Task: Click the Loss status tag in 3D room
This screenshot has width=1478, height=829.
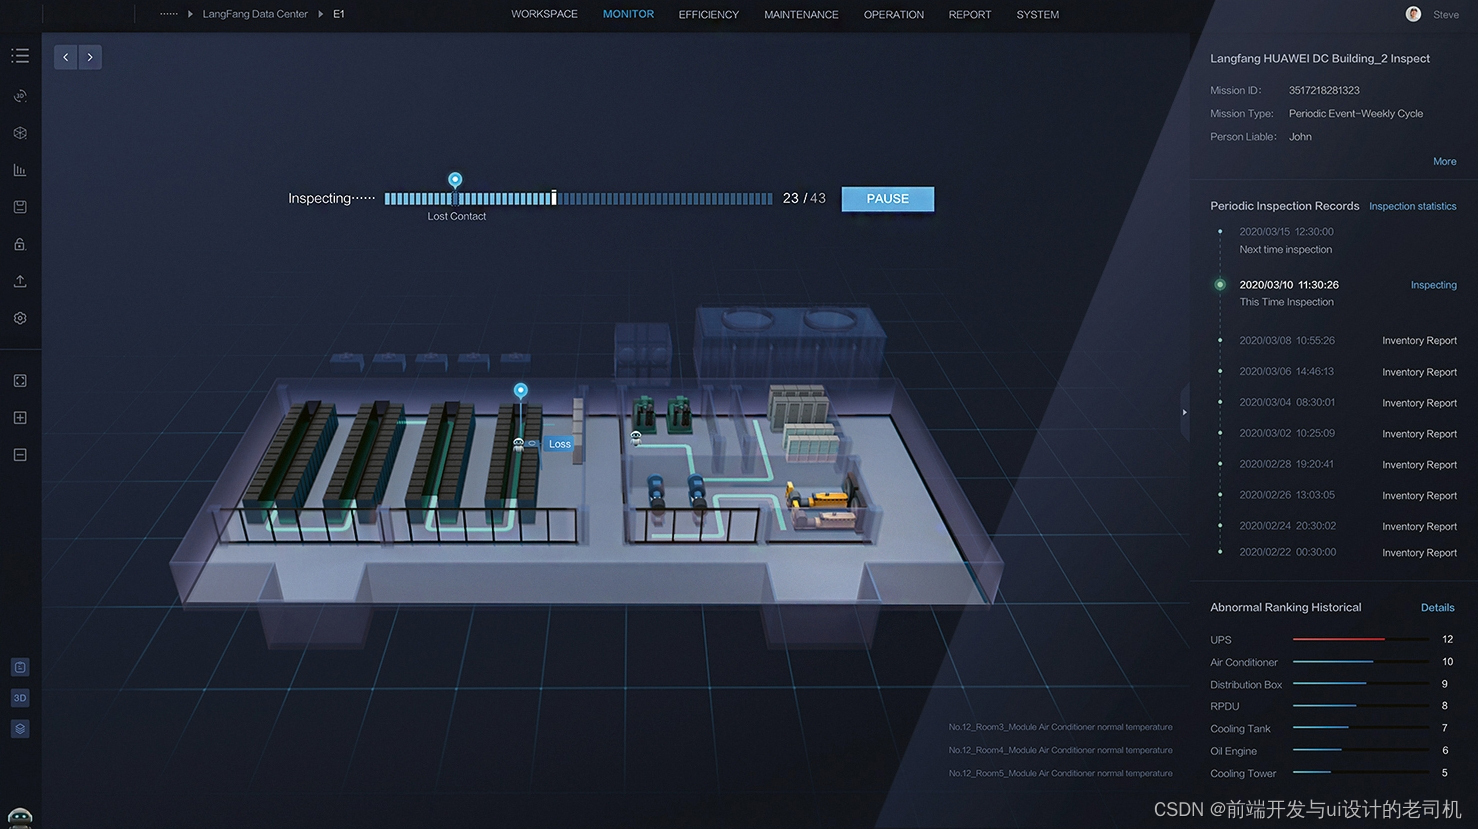Action: (x=560, y=444)
